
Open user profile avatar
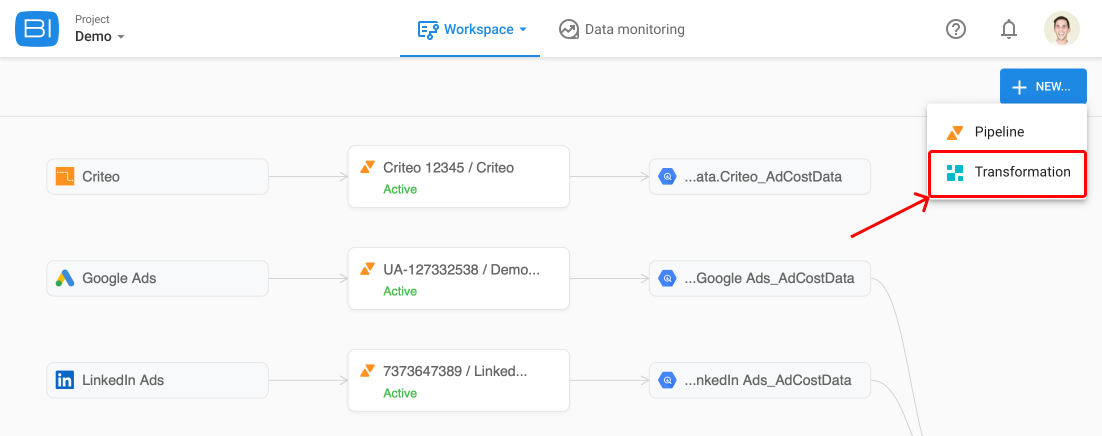[1062, 29]
